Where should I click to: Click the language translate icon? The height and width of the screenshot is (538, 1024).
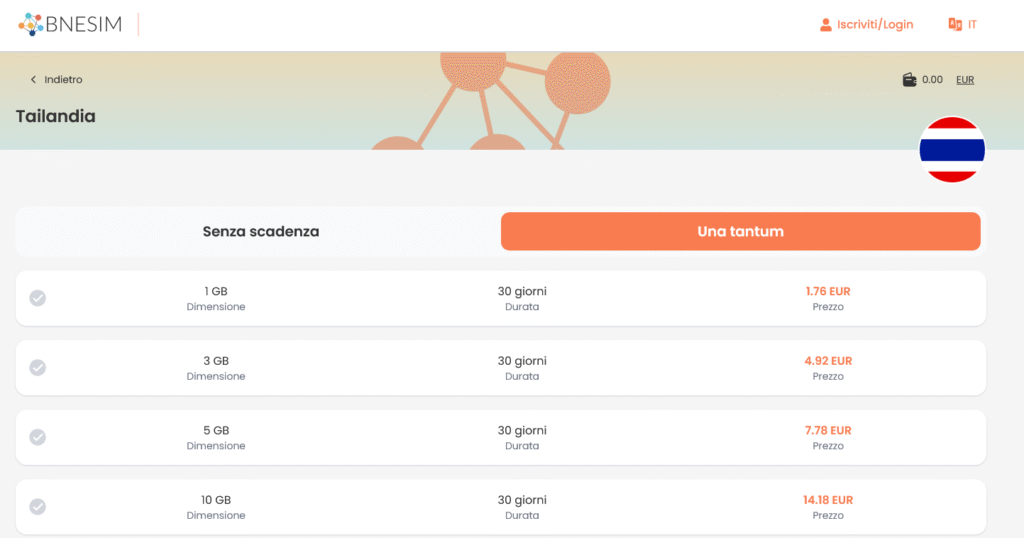955,24
